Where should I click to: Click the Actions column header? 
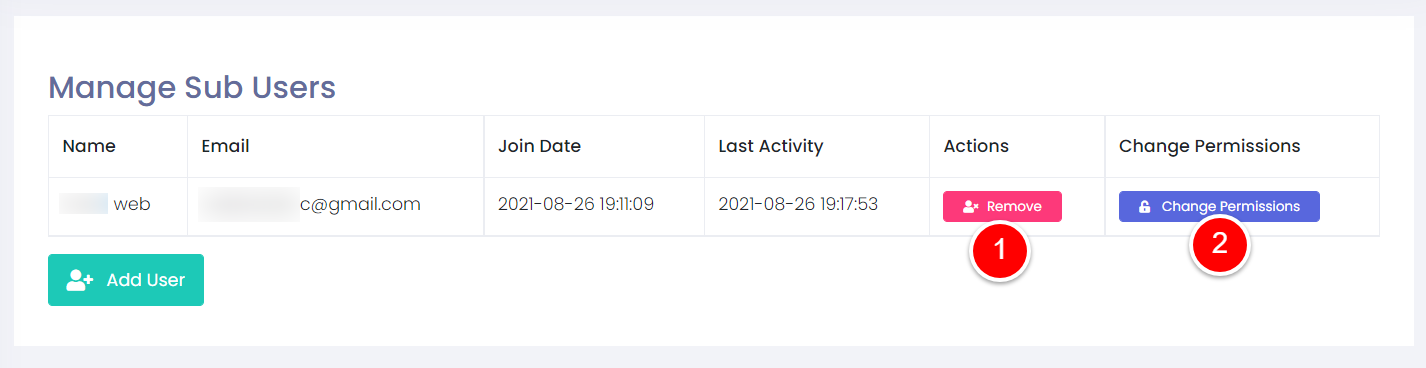(x=976, y=146)
